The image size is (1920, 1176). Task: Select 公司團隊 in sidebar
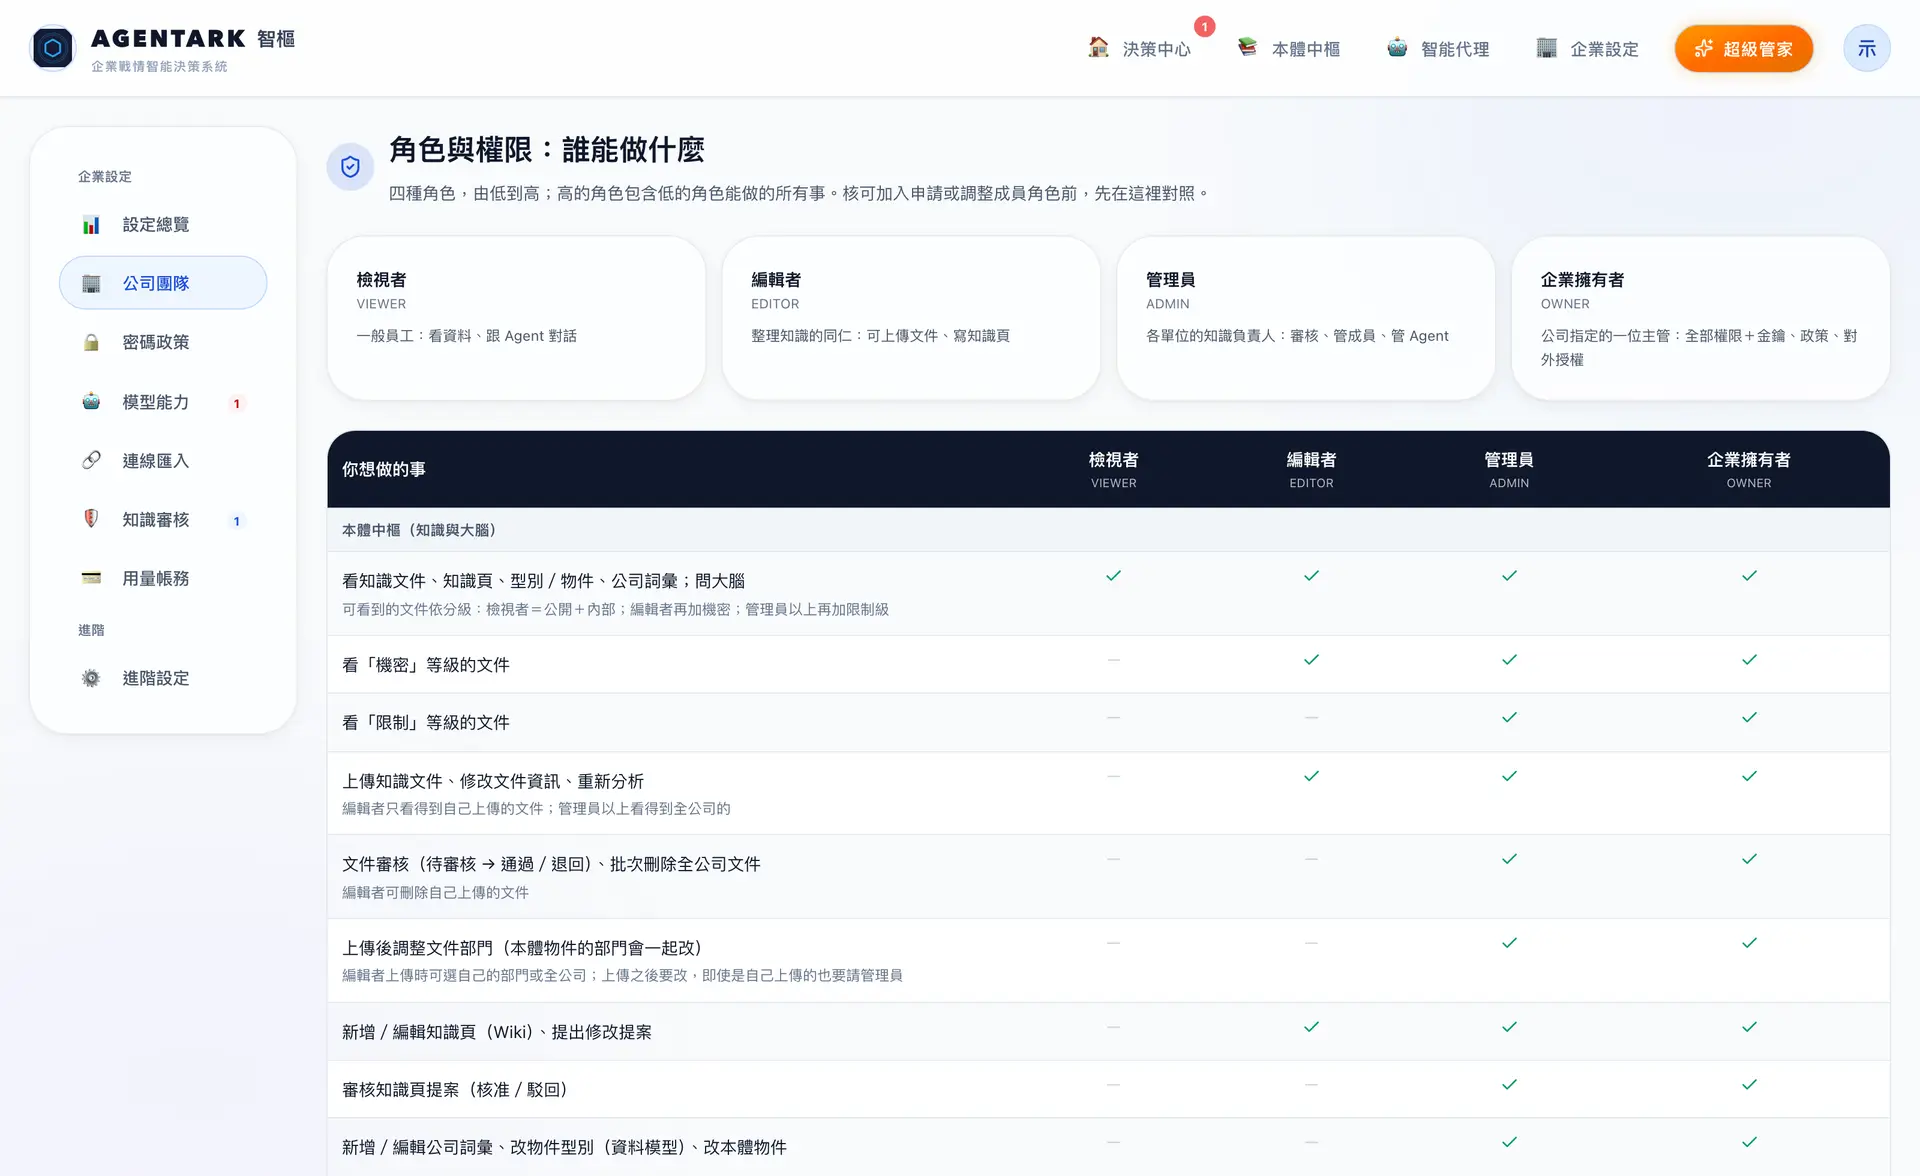[x=163, y=283]
